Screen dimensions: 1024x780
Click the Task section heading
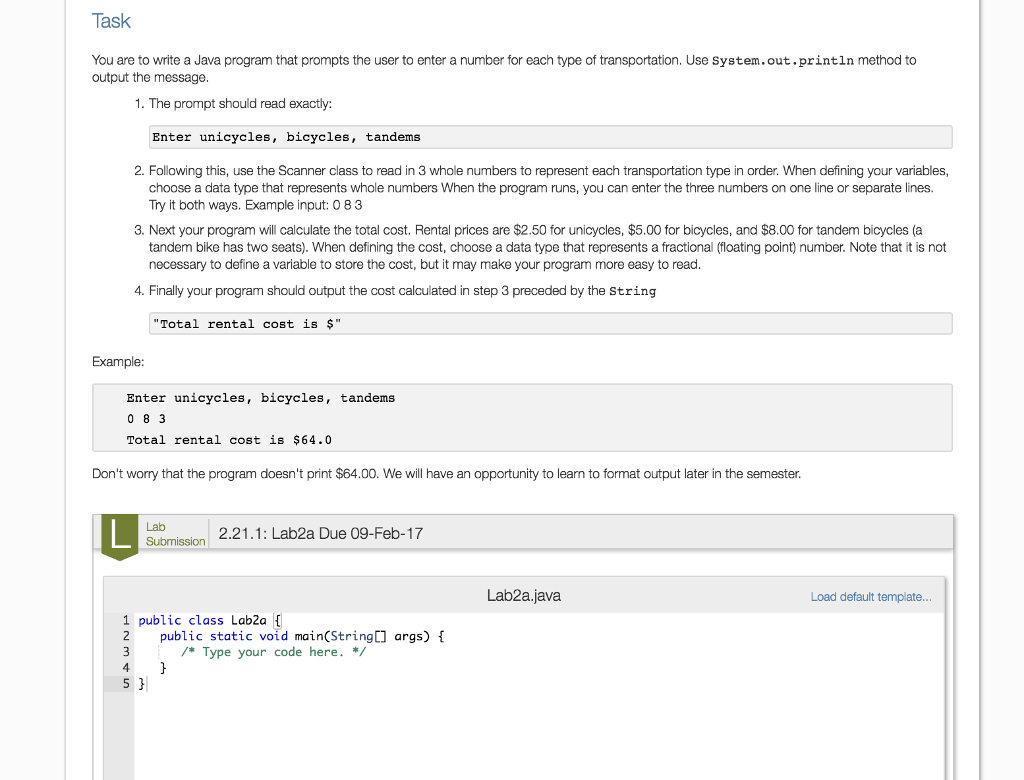click(x=111, y=21)
